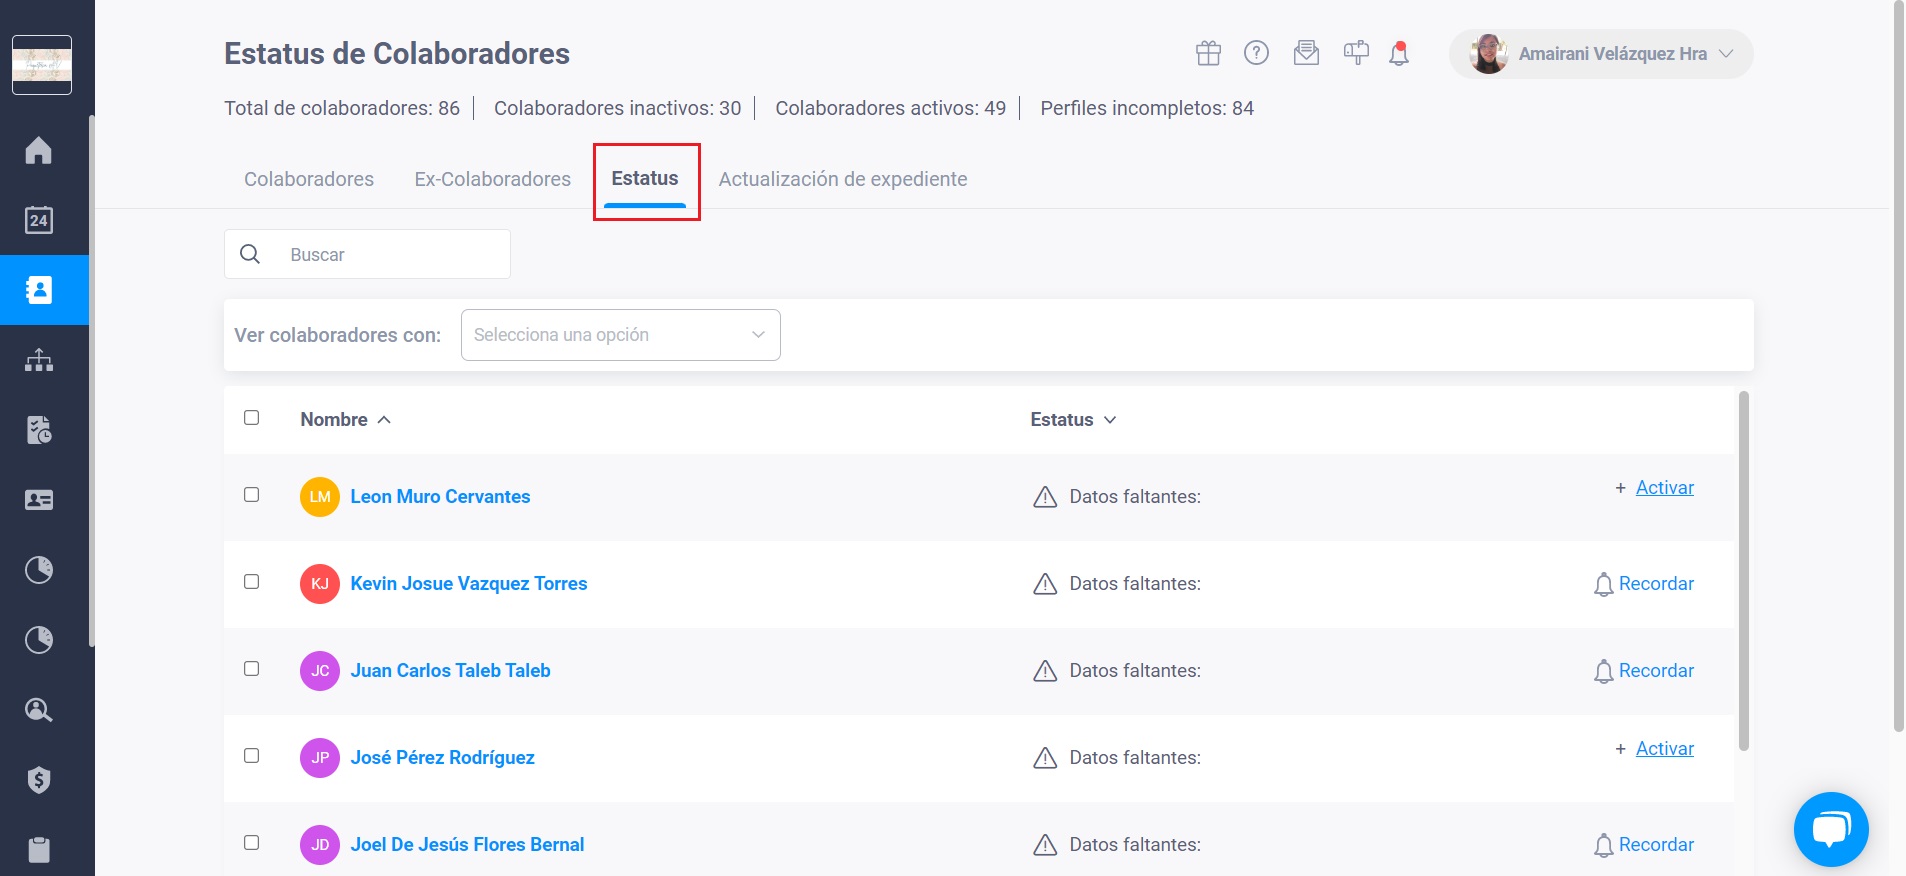
Task: Open the signpost icon in header
Action: coord(1356,53)
